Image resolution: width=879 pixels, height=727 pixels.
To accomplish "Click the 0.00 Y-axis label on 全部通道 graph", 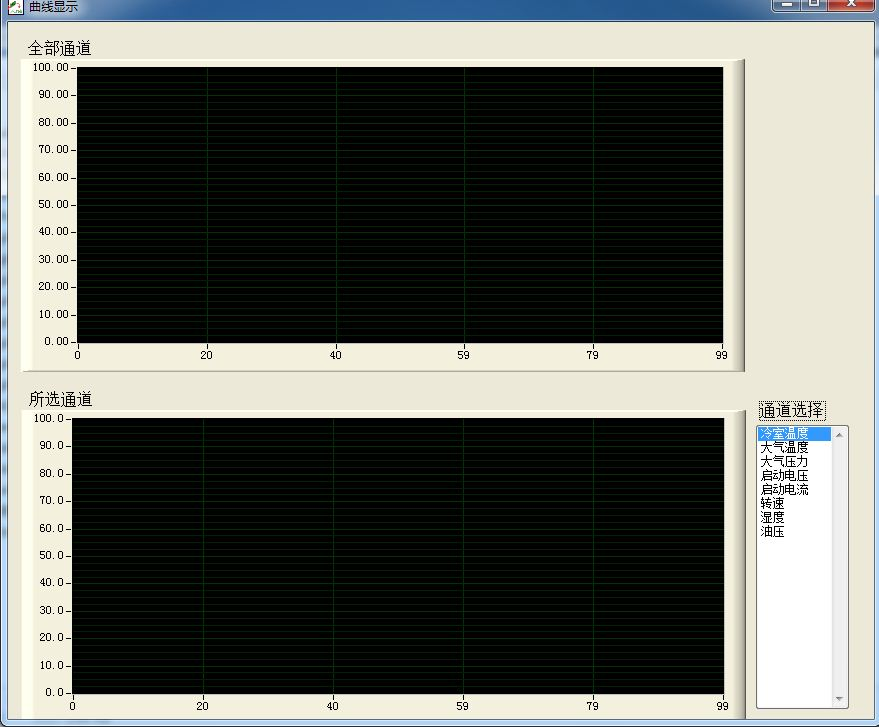I will click(56, 341).
